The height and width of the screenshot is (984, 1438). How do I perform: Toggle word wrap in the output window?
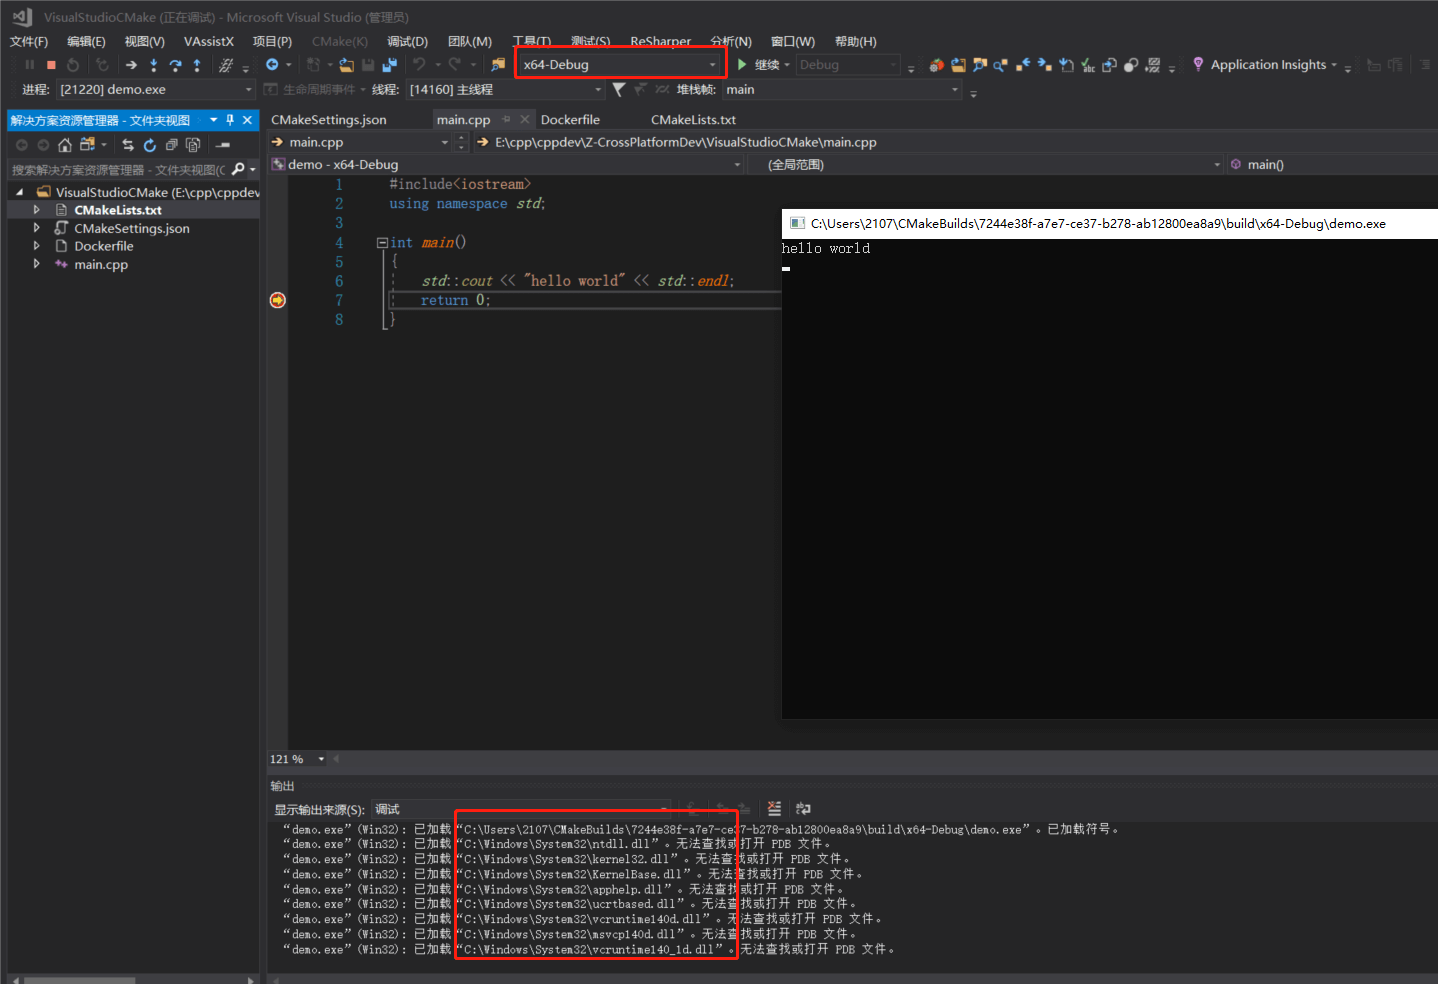(x=803, y=809)
